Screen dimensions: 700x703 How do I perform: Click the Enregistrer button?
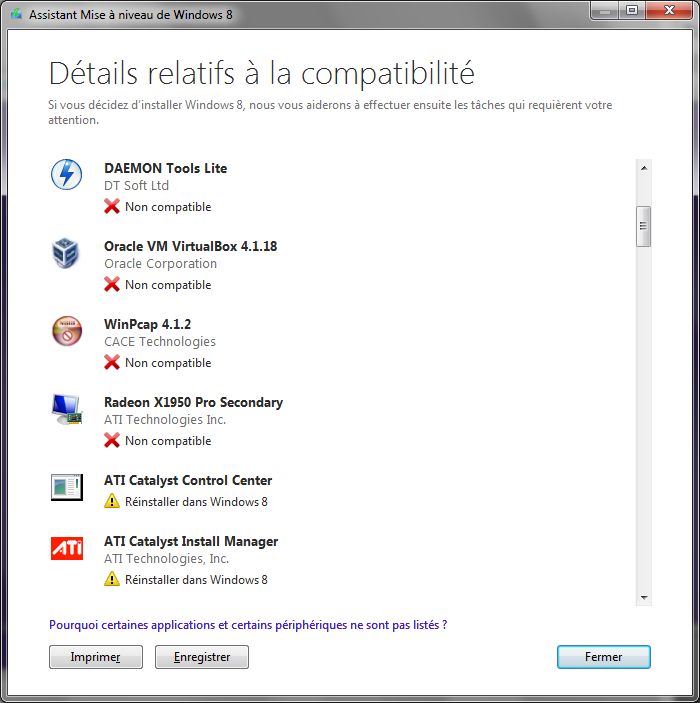[202, 657]
